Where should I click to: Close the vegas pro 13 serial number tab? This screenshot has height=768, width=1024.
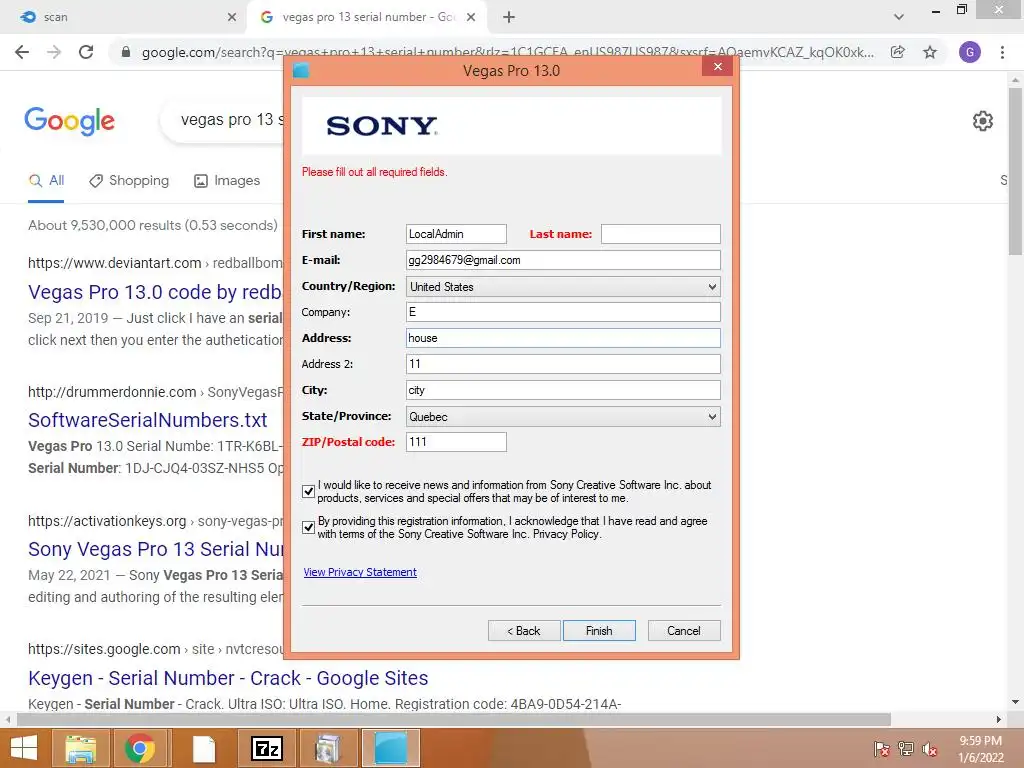pyautogui.click(x=471, y=18)
